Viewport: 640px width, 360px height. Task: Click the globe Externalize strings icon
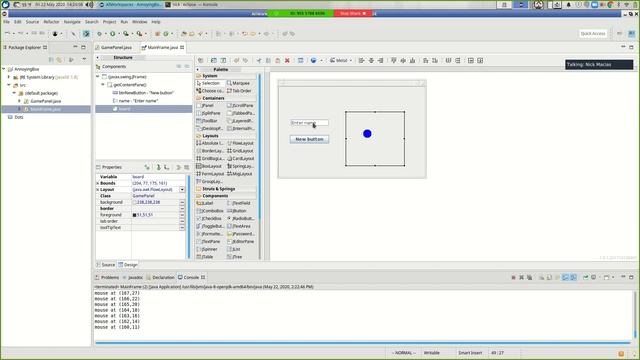point(313,60)
